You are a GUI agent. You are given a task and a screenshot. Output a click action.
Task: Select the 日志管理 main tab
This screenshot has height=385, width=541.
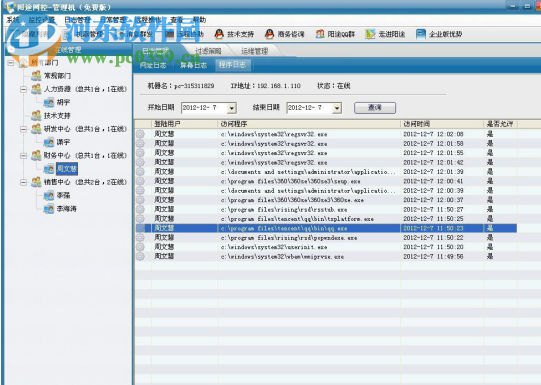pyautogui.click(x=156, y=51)
